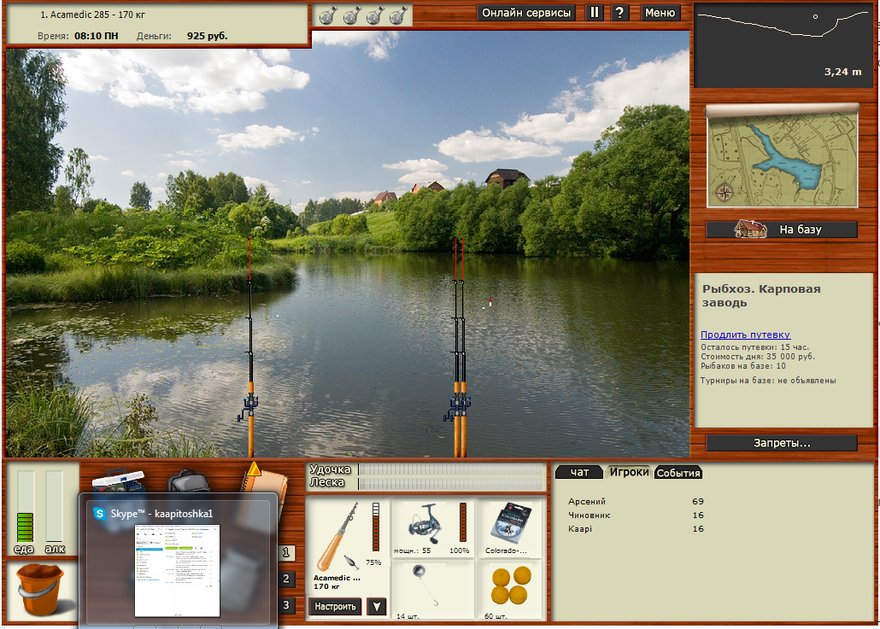Open the backpack icon

pyautogui.click(x=188, y=482)
